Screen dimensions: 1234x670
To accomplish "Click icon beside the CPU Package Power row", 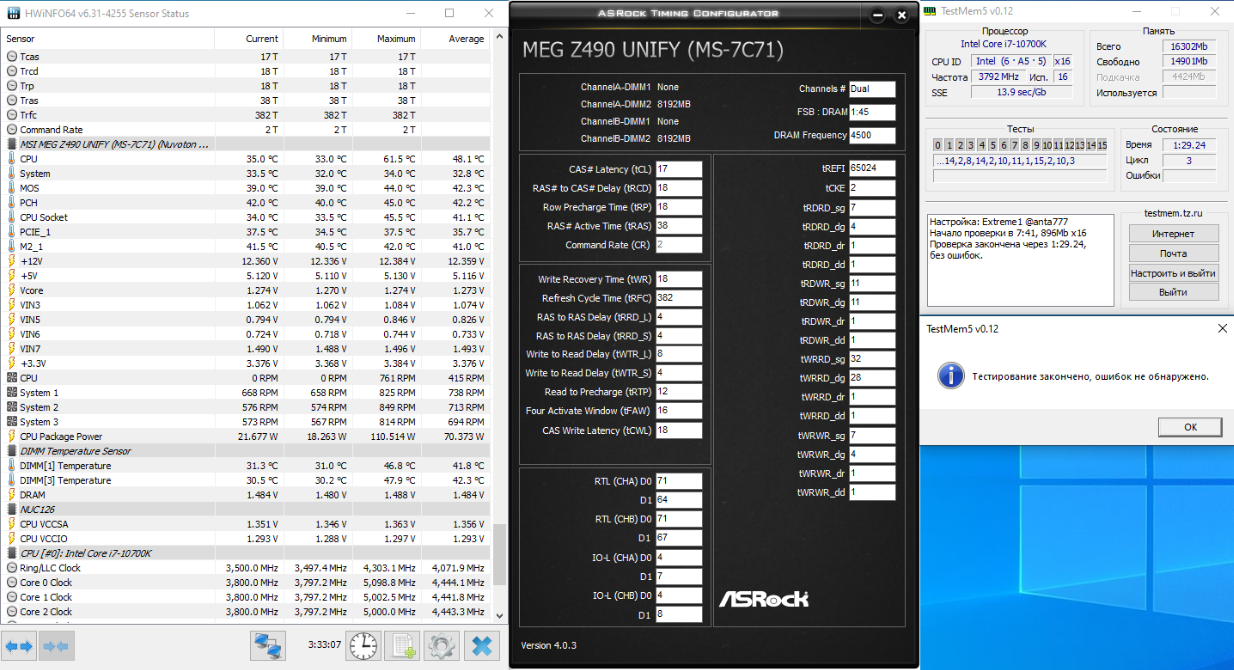I will pos(11,436).
